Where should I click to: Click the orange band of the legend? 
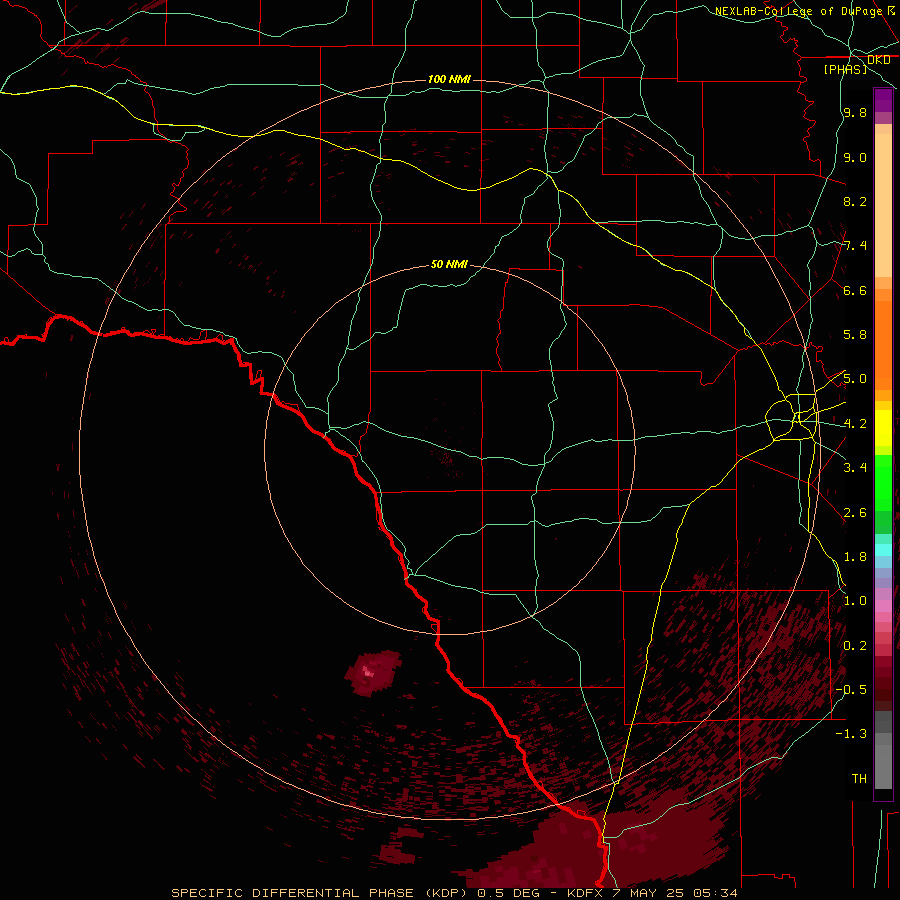(x=883, y=346)
